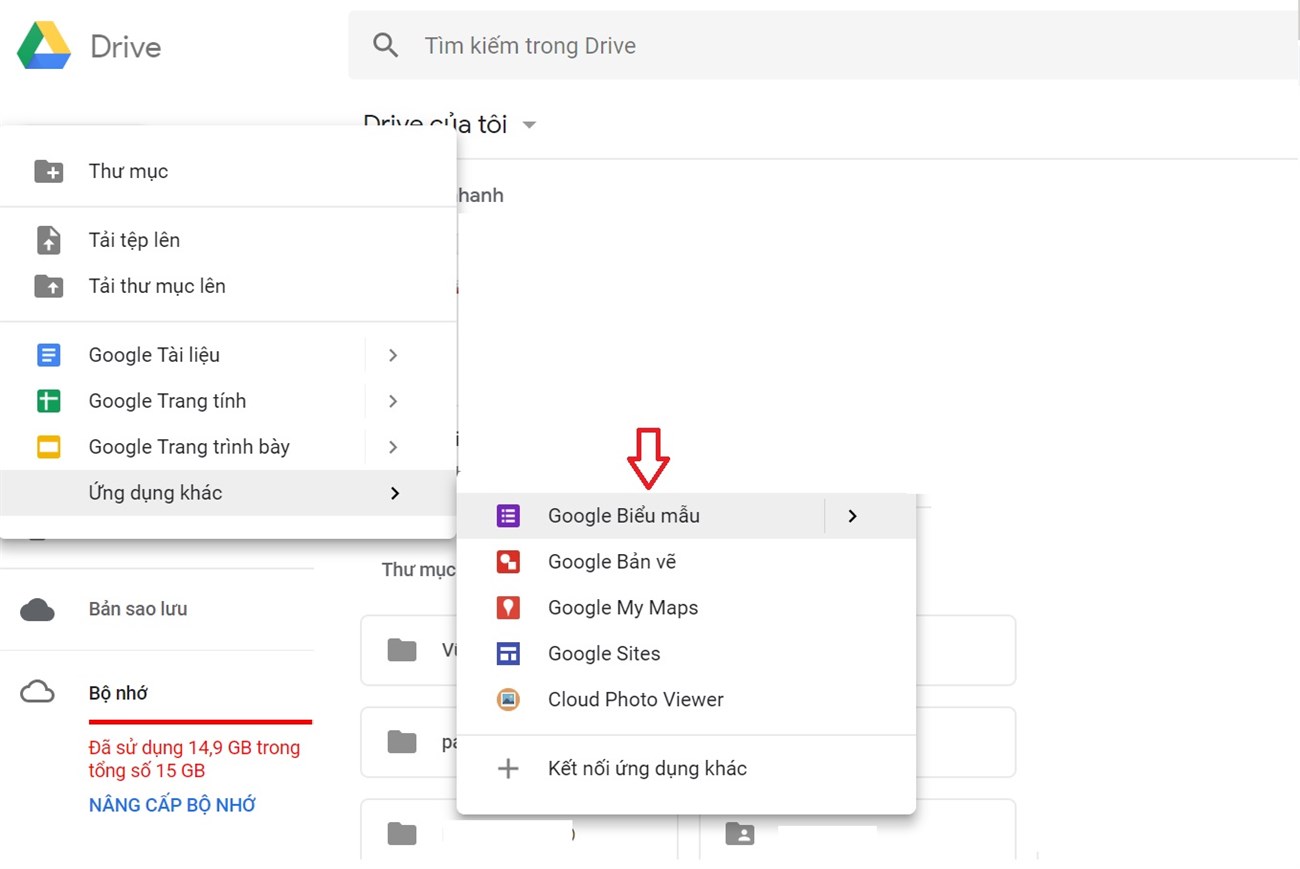Click the search magnifier icon
Viewport: 1300px width, 869px height.
pyautogui.click(x=385, y=45)
